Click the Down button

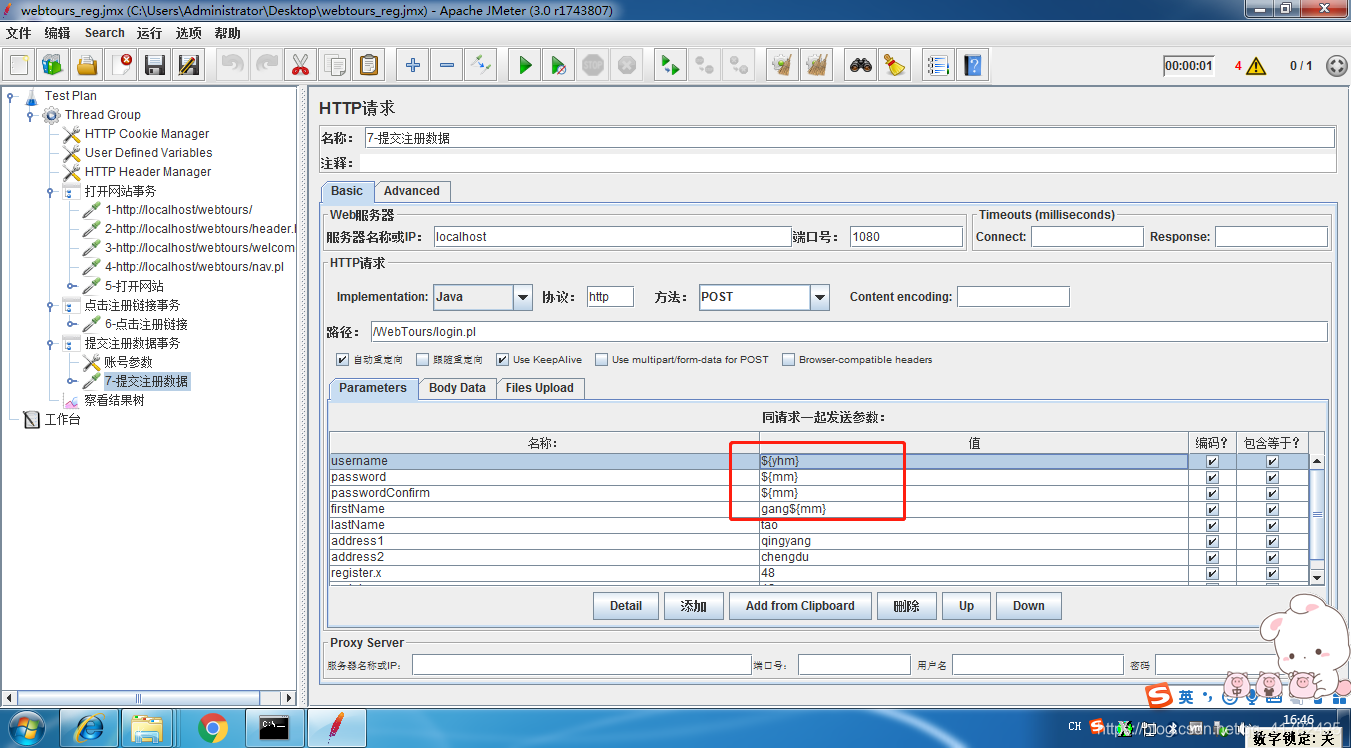1028,606
